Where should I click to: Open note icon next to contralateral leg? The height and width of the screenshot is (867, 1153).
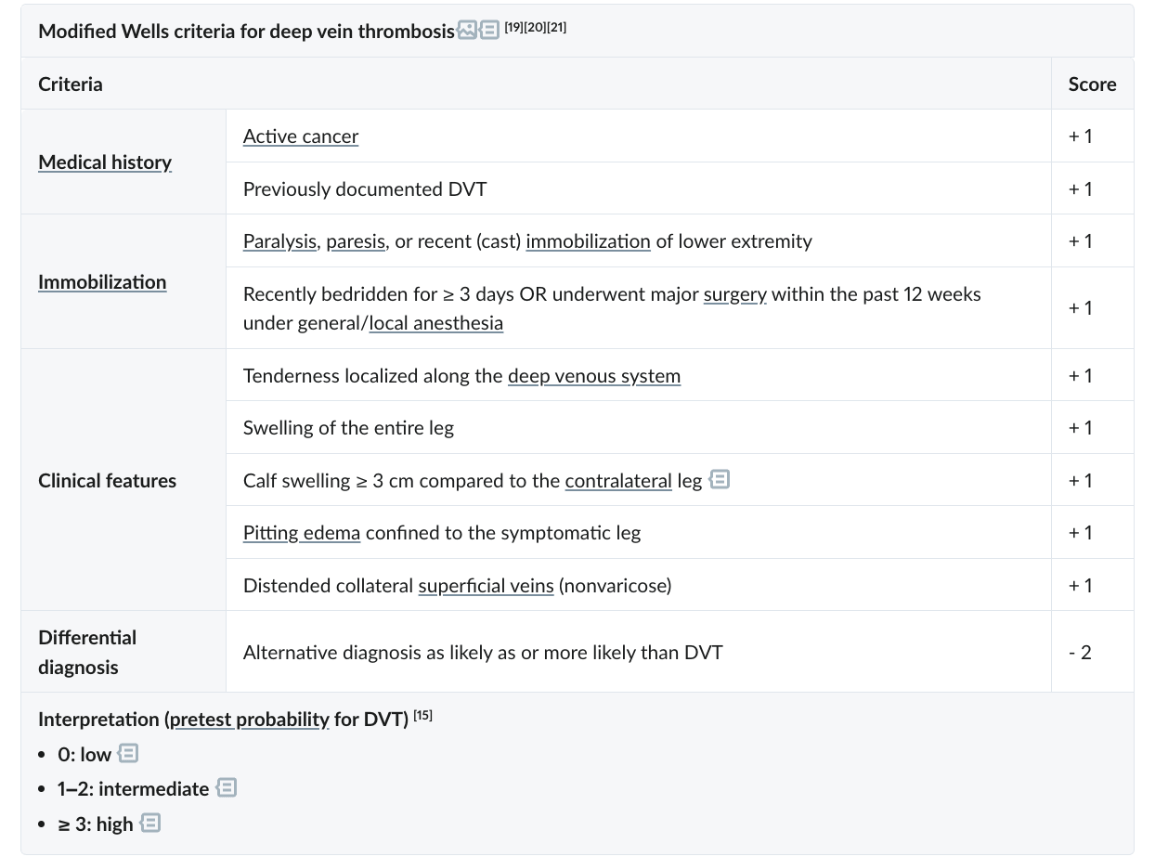click(720, 479)
